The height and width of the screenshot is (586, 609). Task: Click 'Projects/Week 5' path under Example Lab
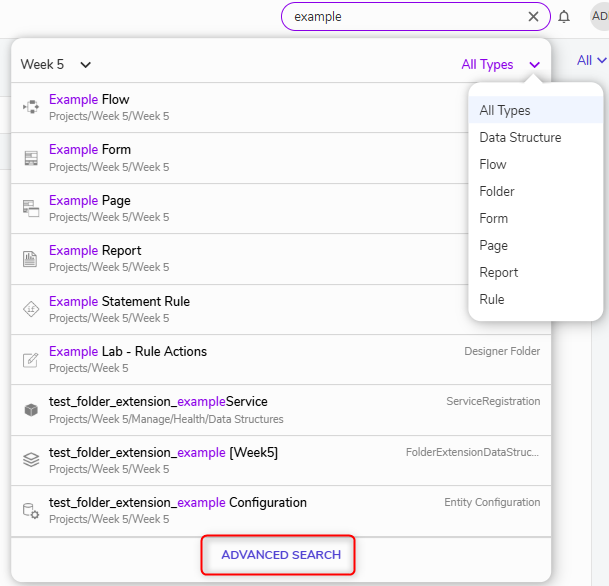(89, 368)
